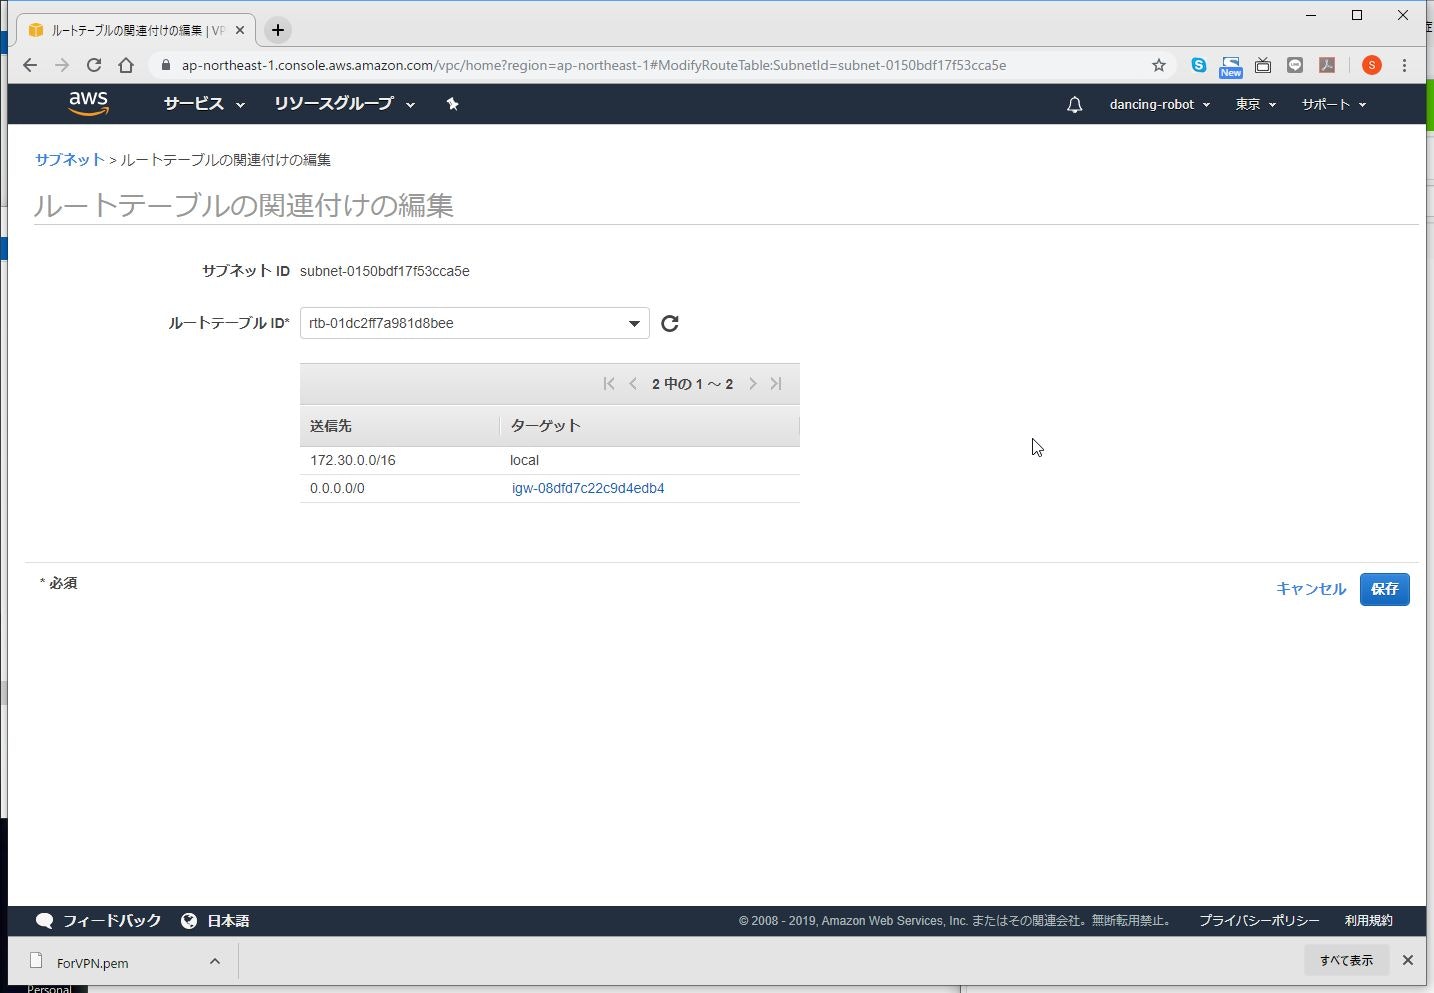
Task: Open the フィードバック link
Action: [98, 921]
